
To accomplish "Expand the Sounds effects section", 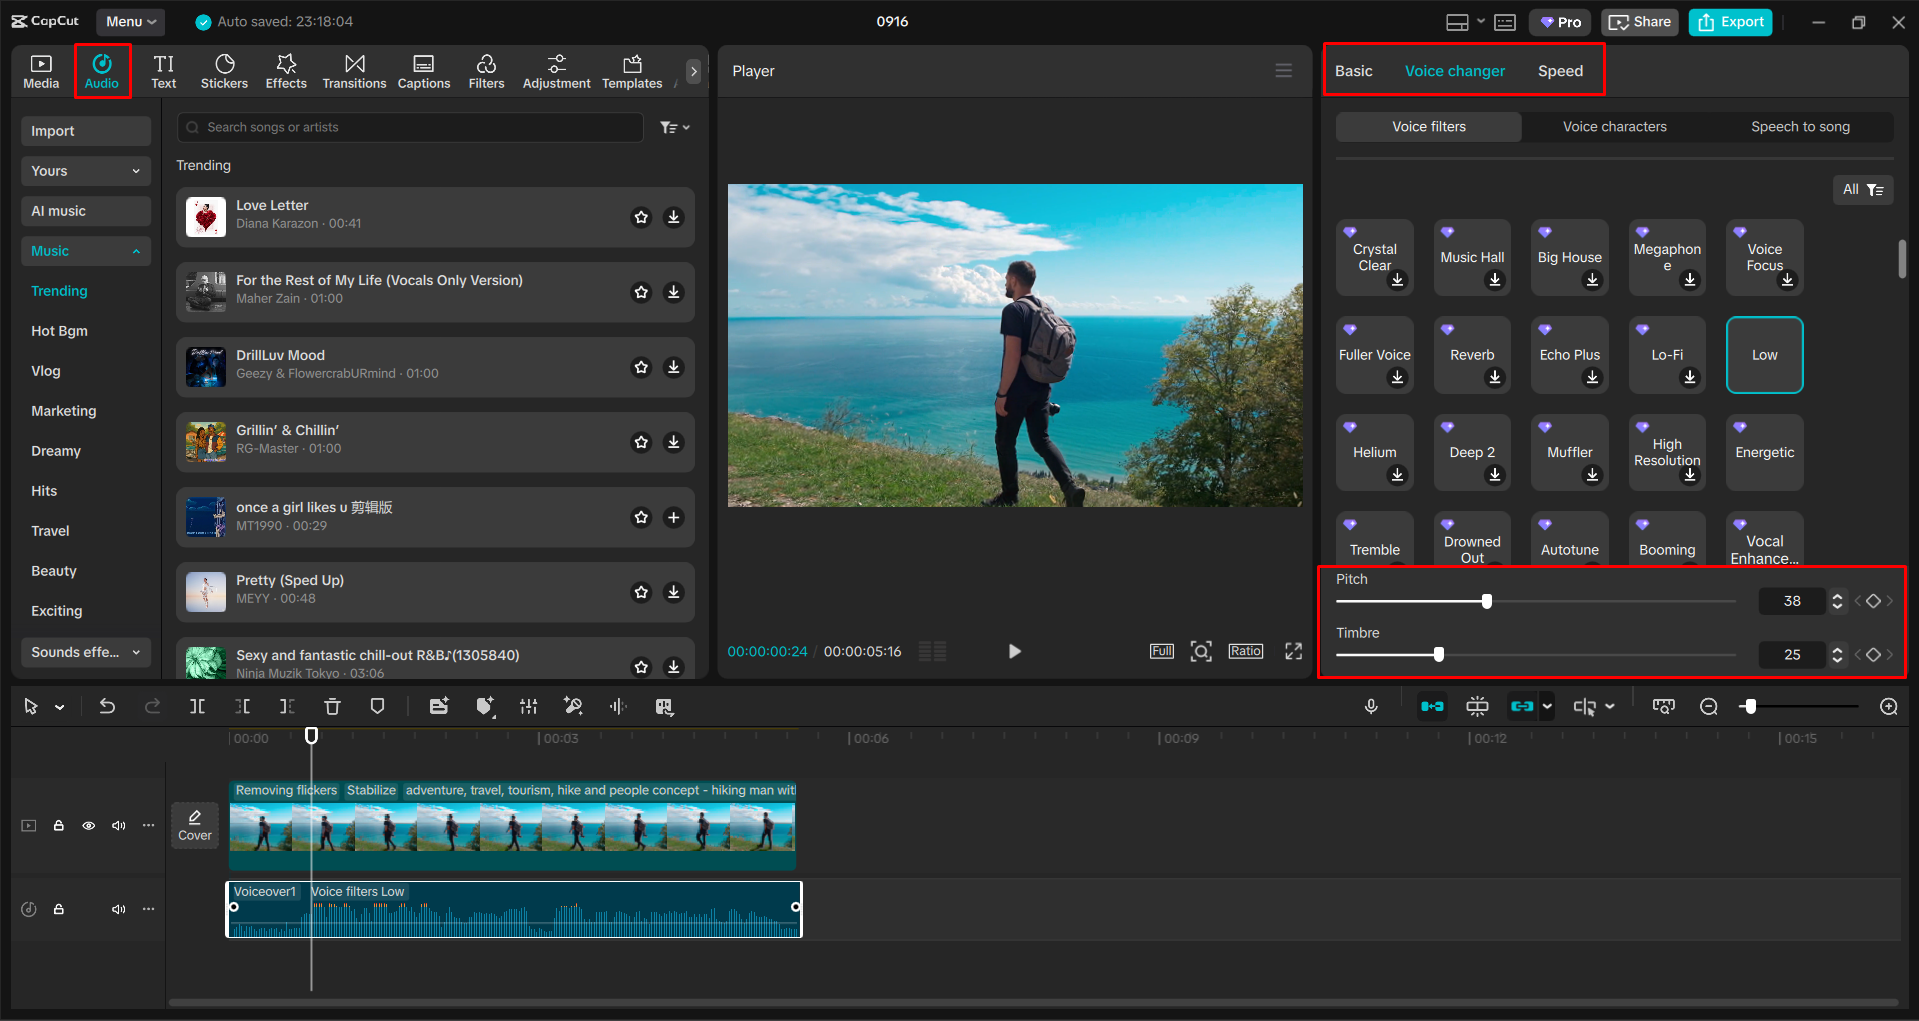I will [x=85, y=652].
